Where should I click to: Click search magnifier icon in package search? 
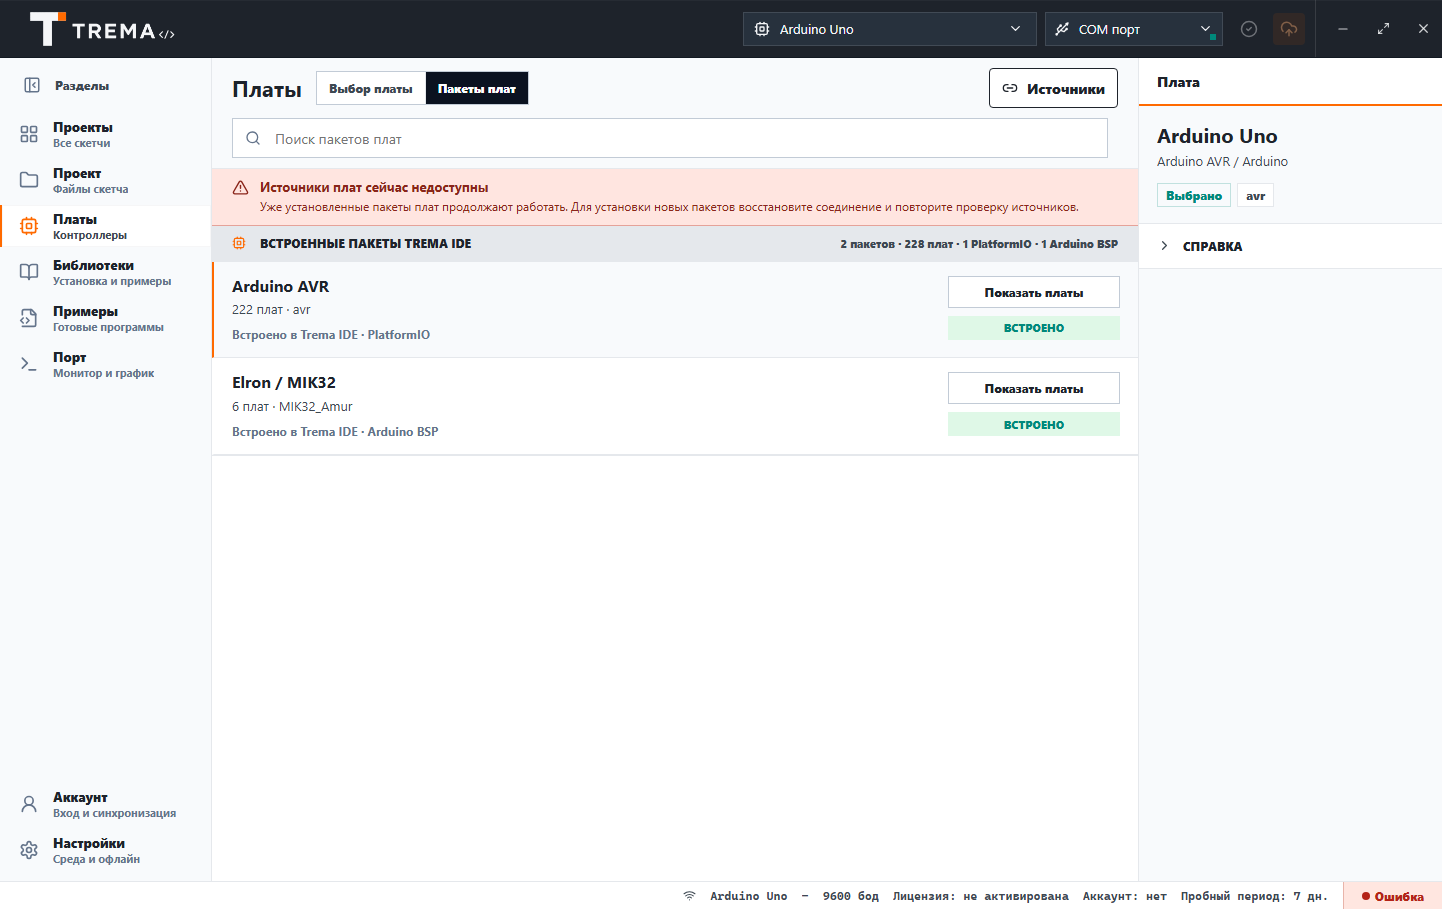point(253,139)
